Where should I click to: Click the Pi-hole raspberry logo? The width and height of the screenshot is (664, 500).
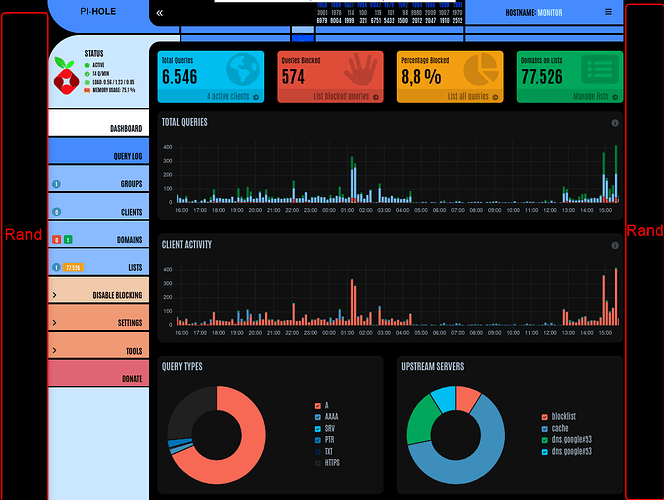click(66, 75)
